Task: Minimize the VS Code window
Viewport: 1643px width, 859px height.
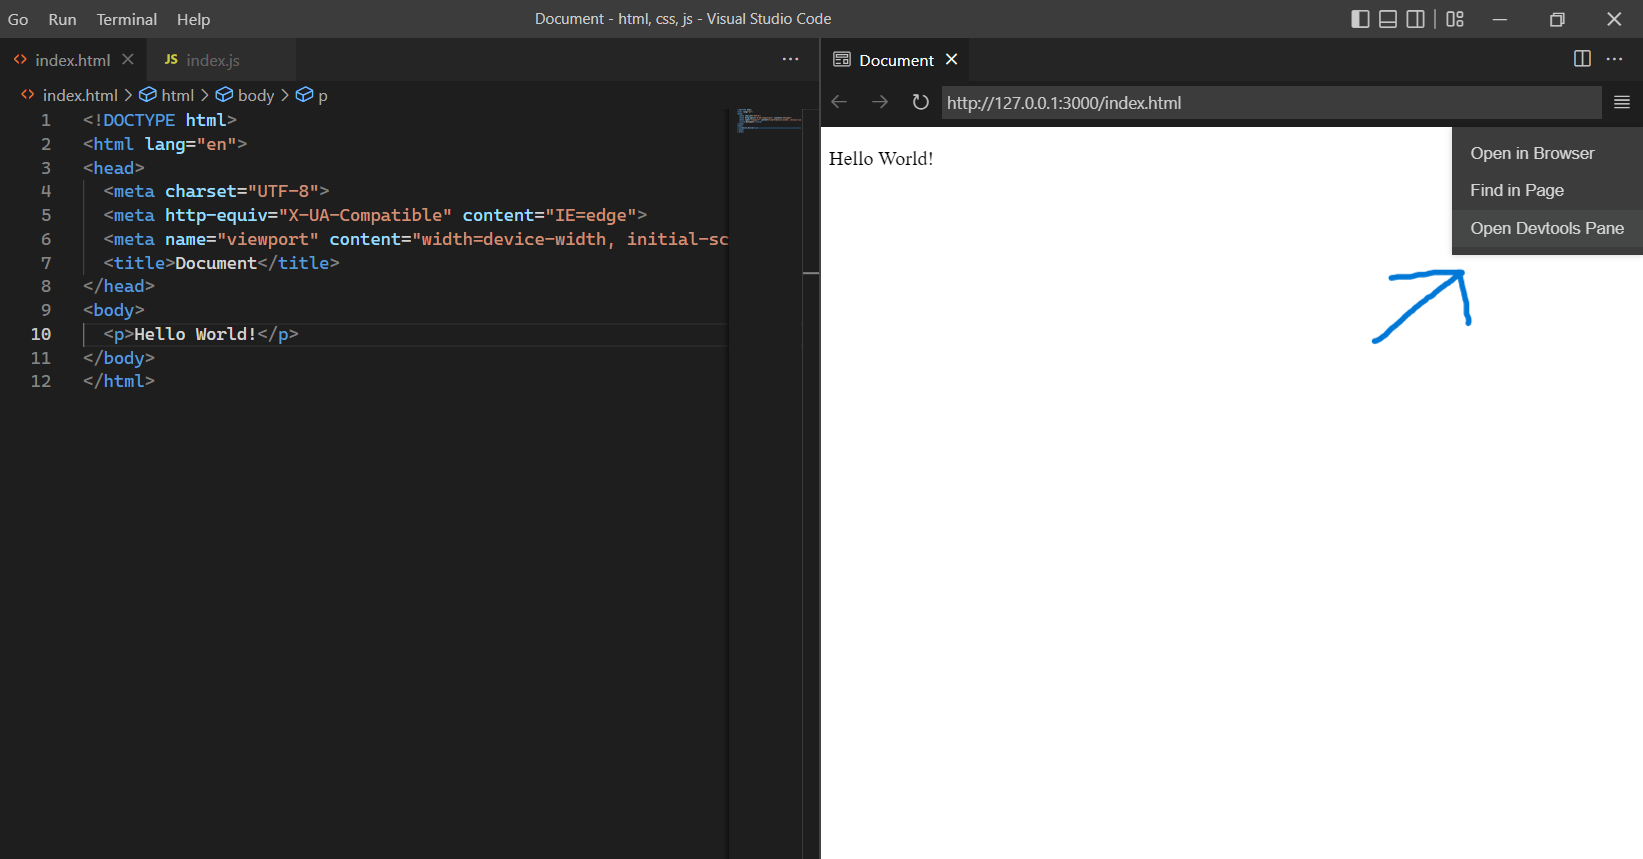Action: (1500, 19)
